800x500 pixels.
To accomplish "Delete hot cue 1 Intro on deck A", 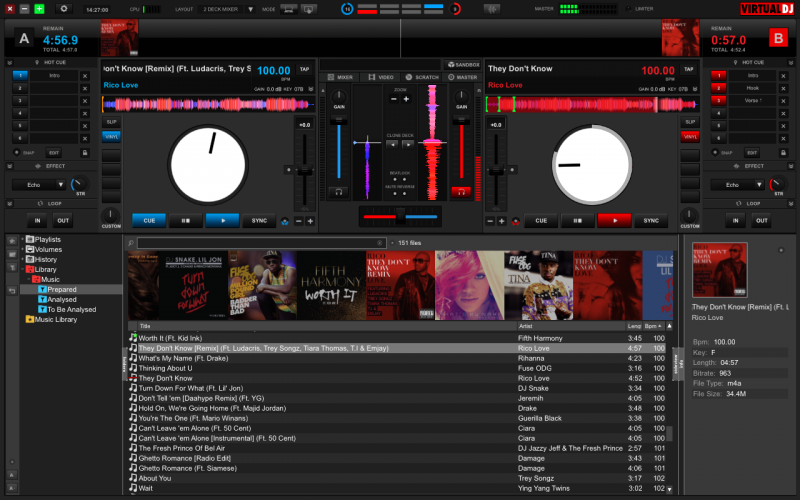I will point(85,76).
